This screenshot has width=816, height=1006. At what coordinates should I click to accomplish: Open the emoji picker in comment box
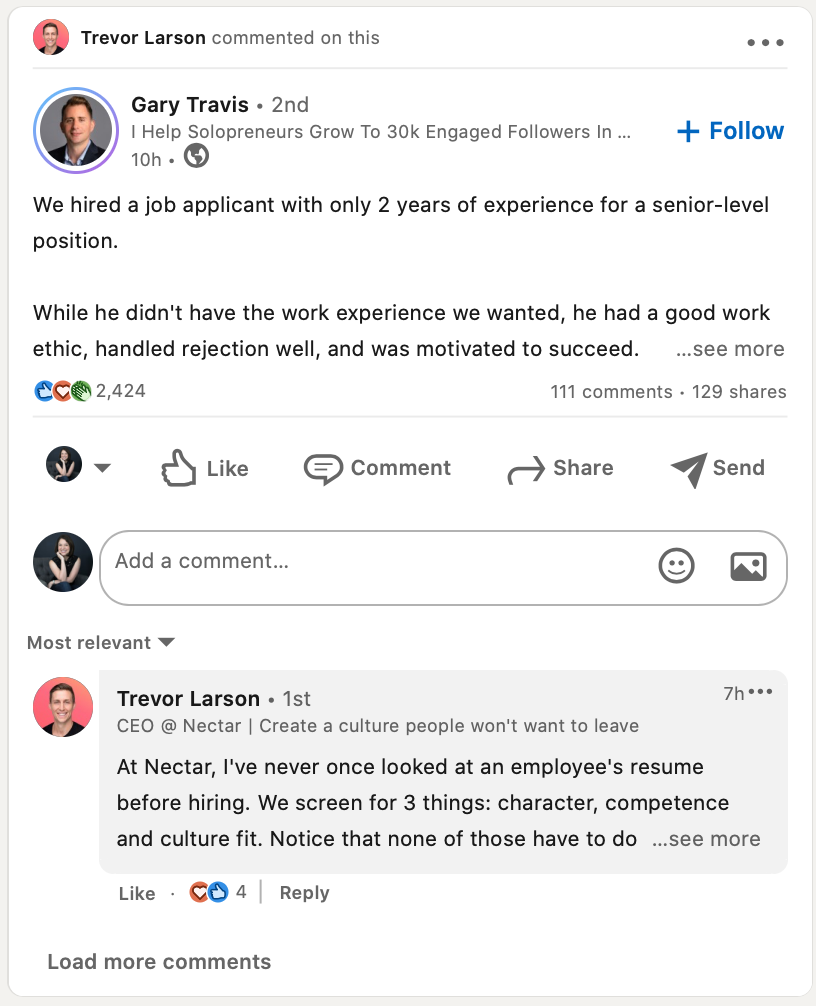(x=676, y=566)
